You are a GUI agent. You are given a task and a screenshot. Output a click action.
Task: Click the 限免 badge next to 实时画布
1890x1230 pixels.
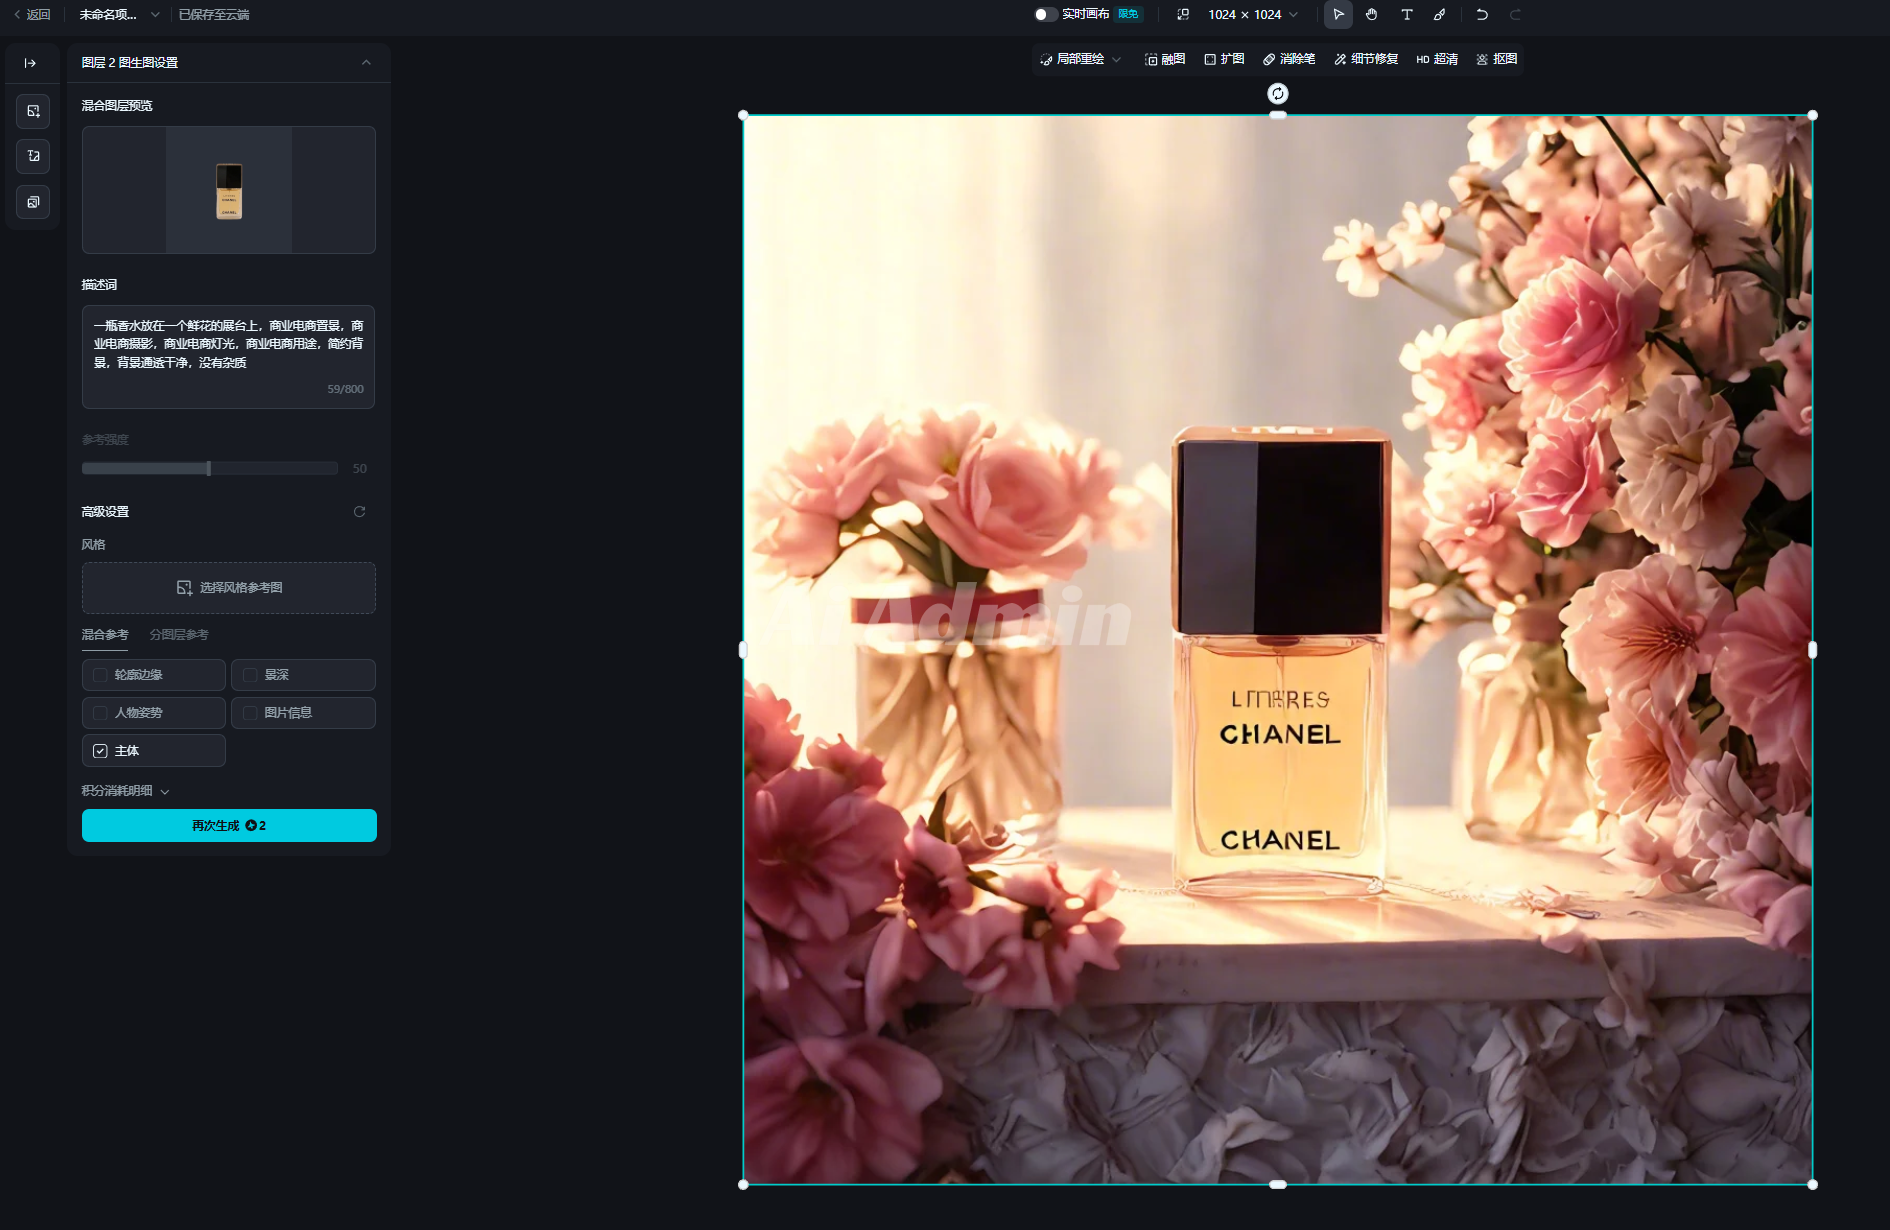coord(1128,14)
